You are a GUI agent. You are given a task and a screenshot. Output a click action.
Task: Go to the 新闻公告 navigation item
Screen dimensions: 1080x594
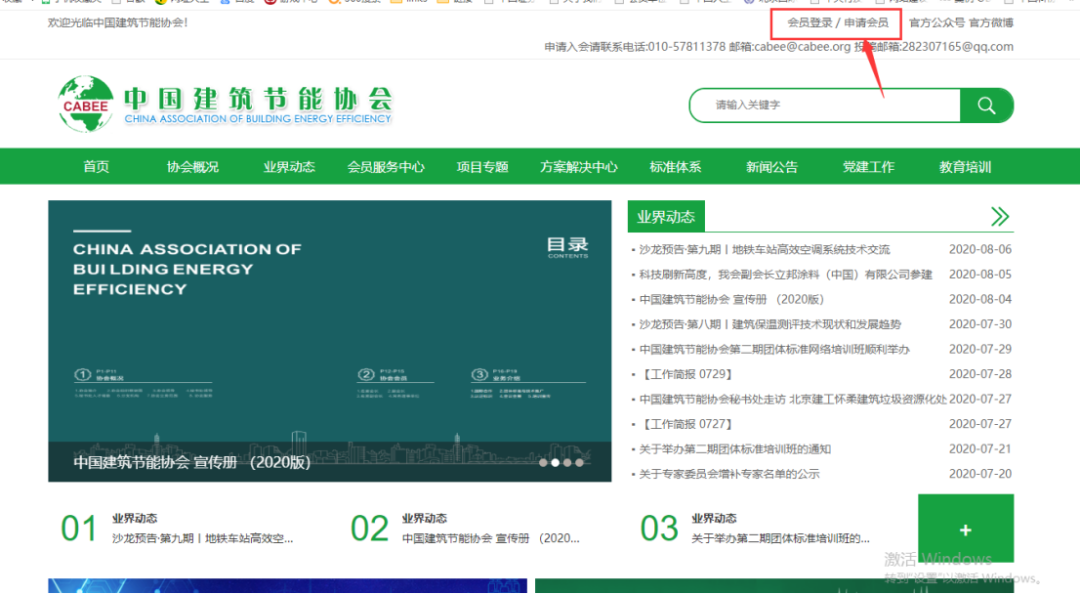tap(771, 167)
